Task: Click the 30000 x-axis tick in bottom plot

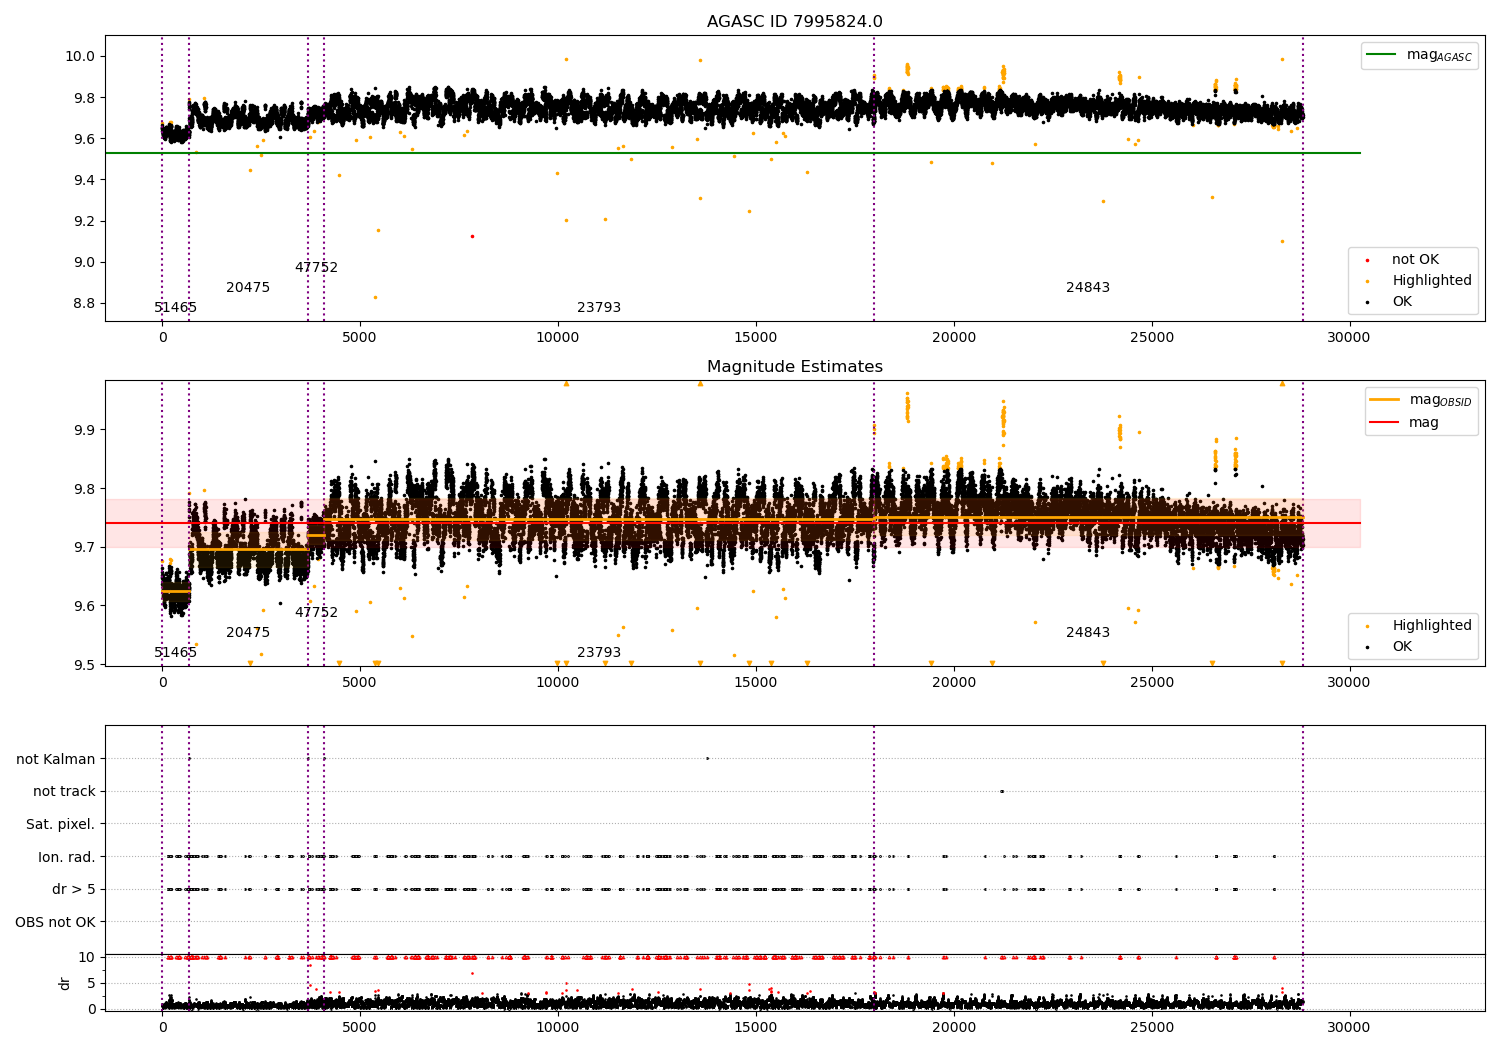Action: 1349,1027
